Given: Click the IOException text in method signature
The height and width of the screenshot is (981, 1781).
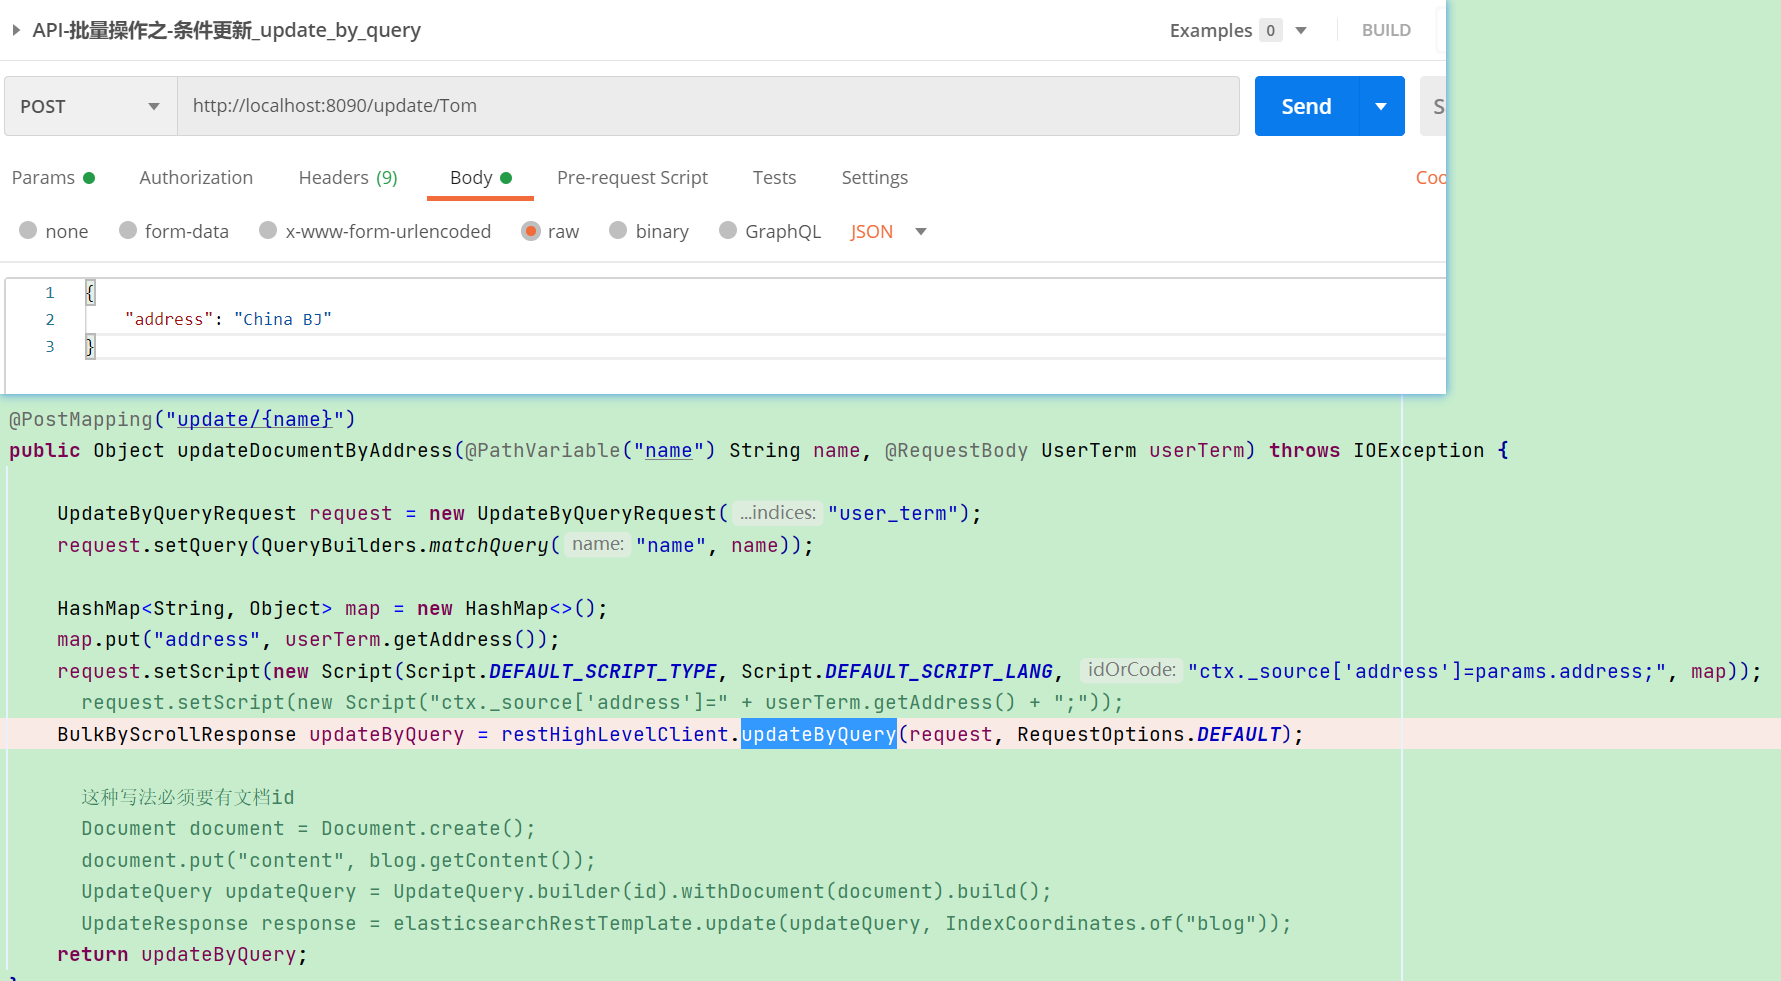Looking at the screenshot, I should 1418,450.
